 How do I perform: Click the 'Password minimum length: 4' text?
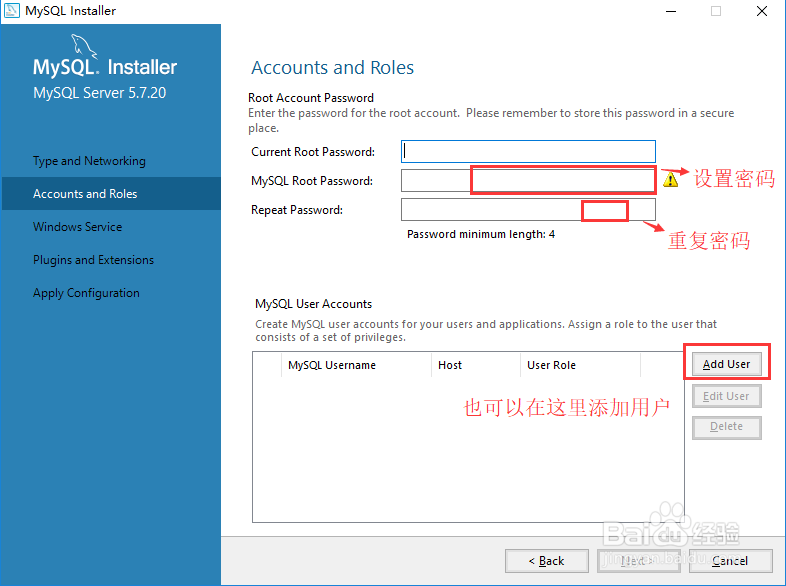point(481,234)
